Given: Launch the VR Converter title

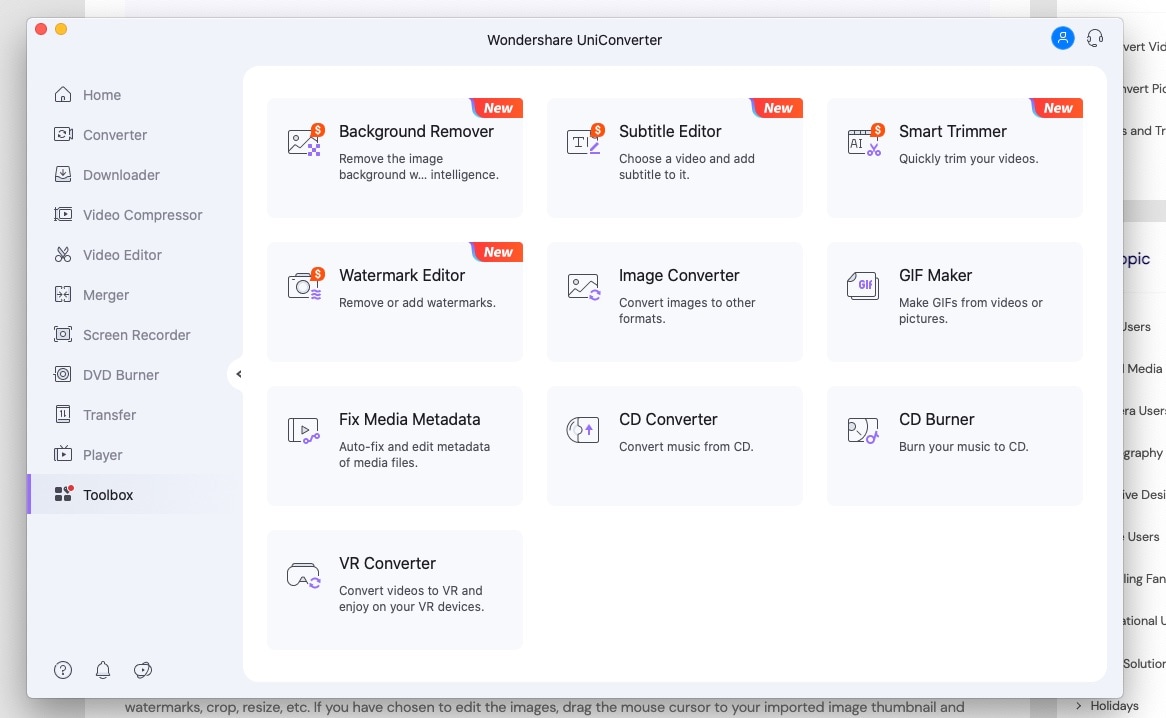Looking at the screenshot, I should (387, 563).
